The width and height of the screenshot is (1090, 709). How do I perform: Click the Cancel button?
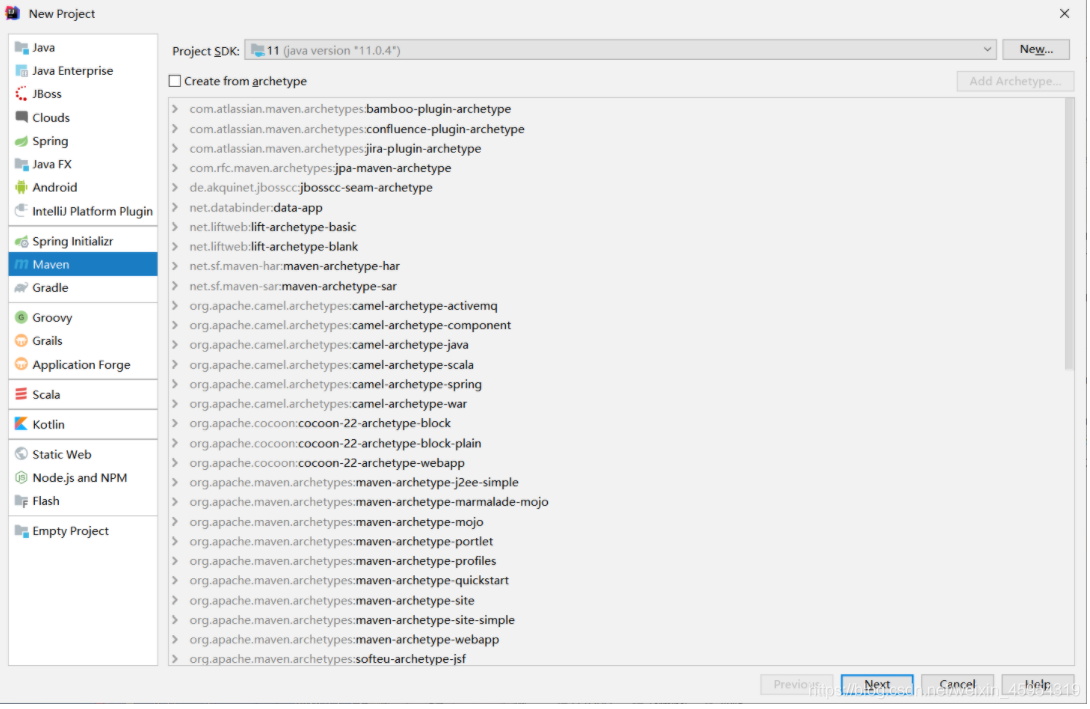[957, 685]
